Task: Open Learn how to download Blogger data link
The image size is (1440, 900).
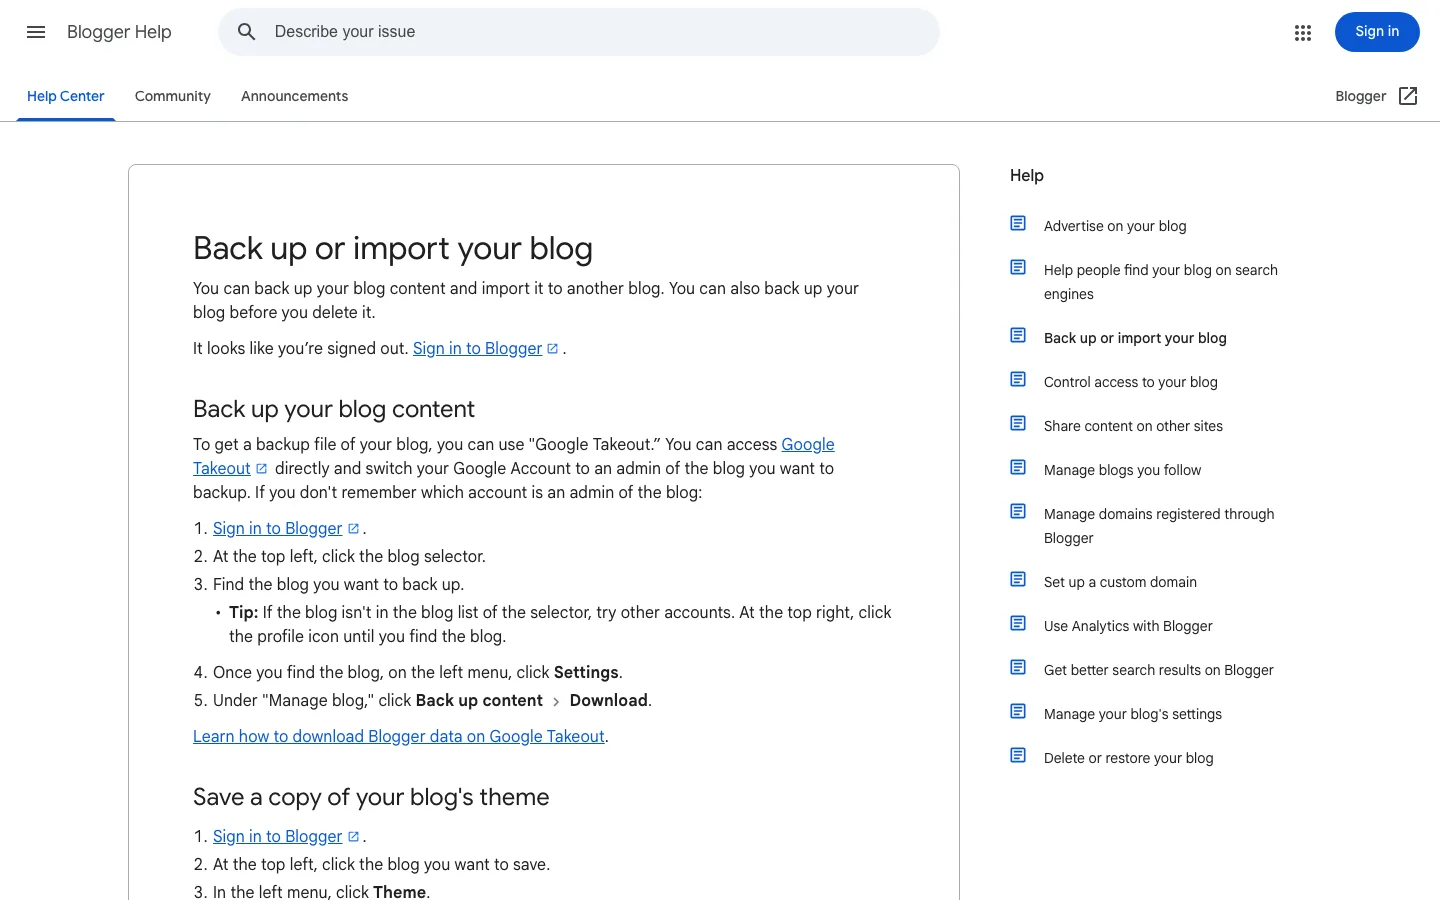Action: click(x=399, y=736)
